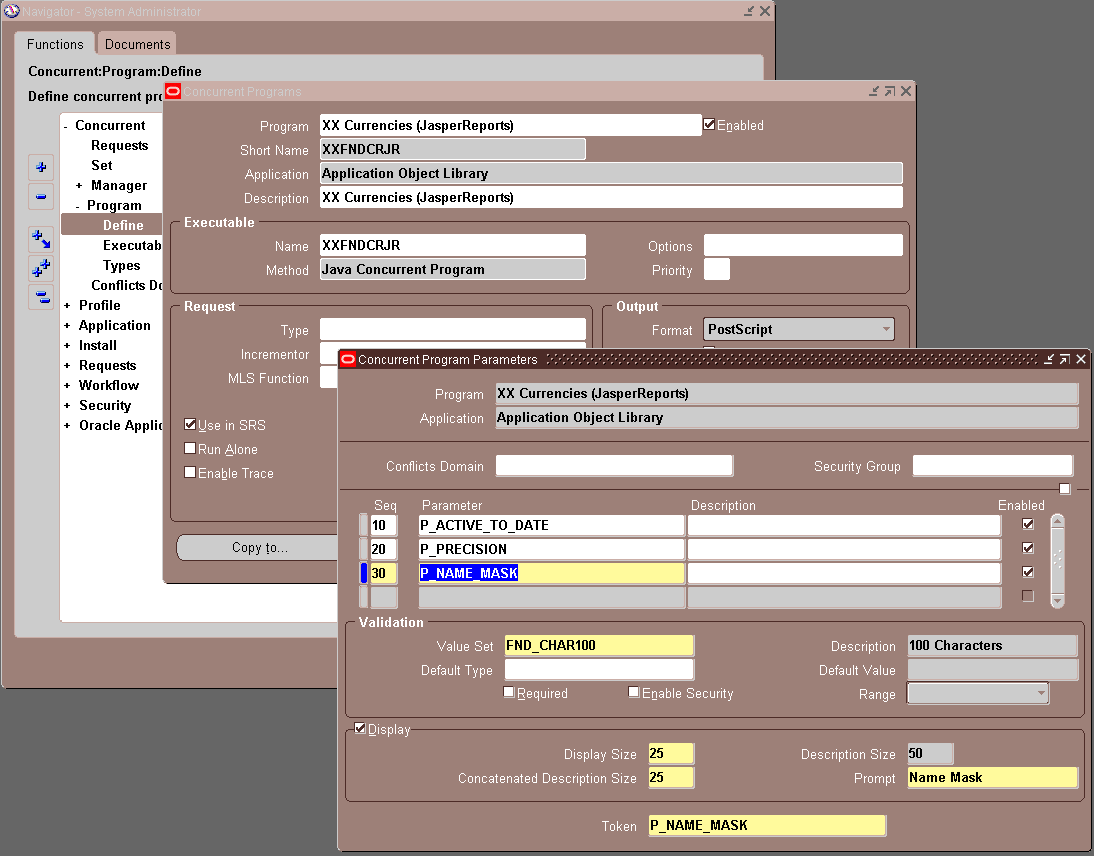Collapse the Concurrent tree node

coord(66,126)
